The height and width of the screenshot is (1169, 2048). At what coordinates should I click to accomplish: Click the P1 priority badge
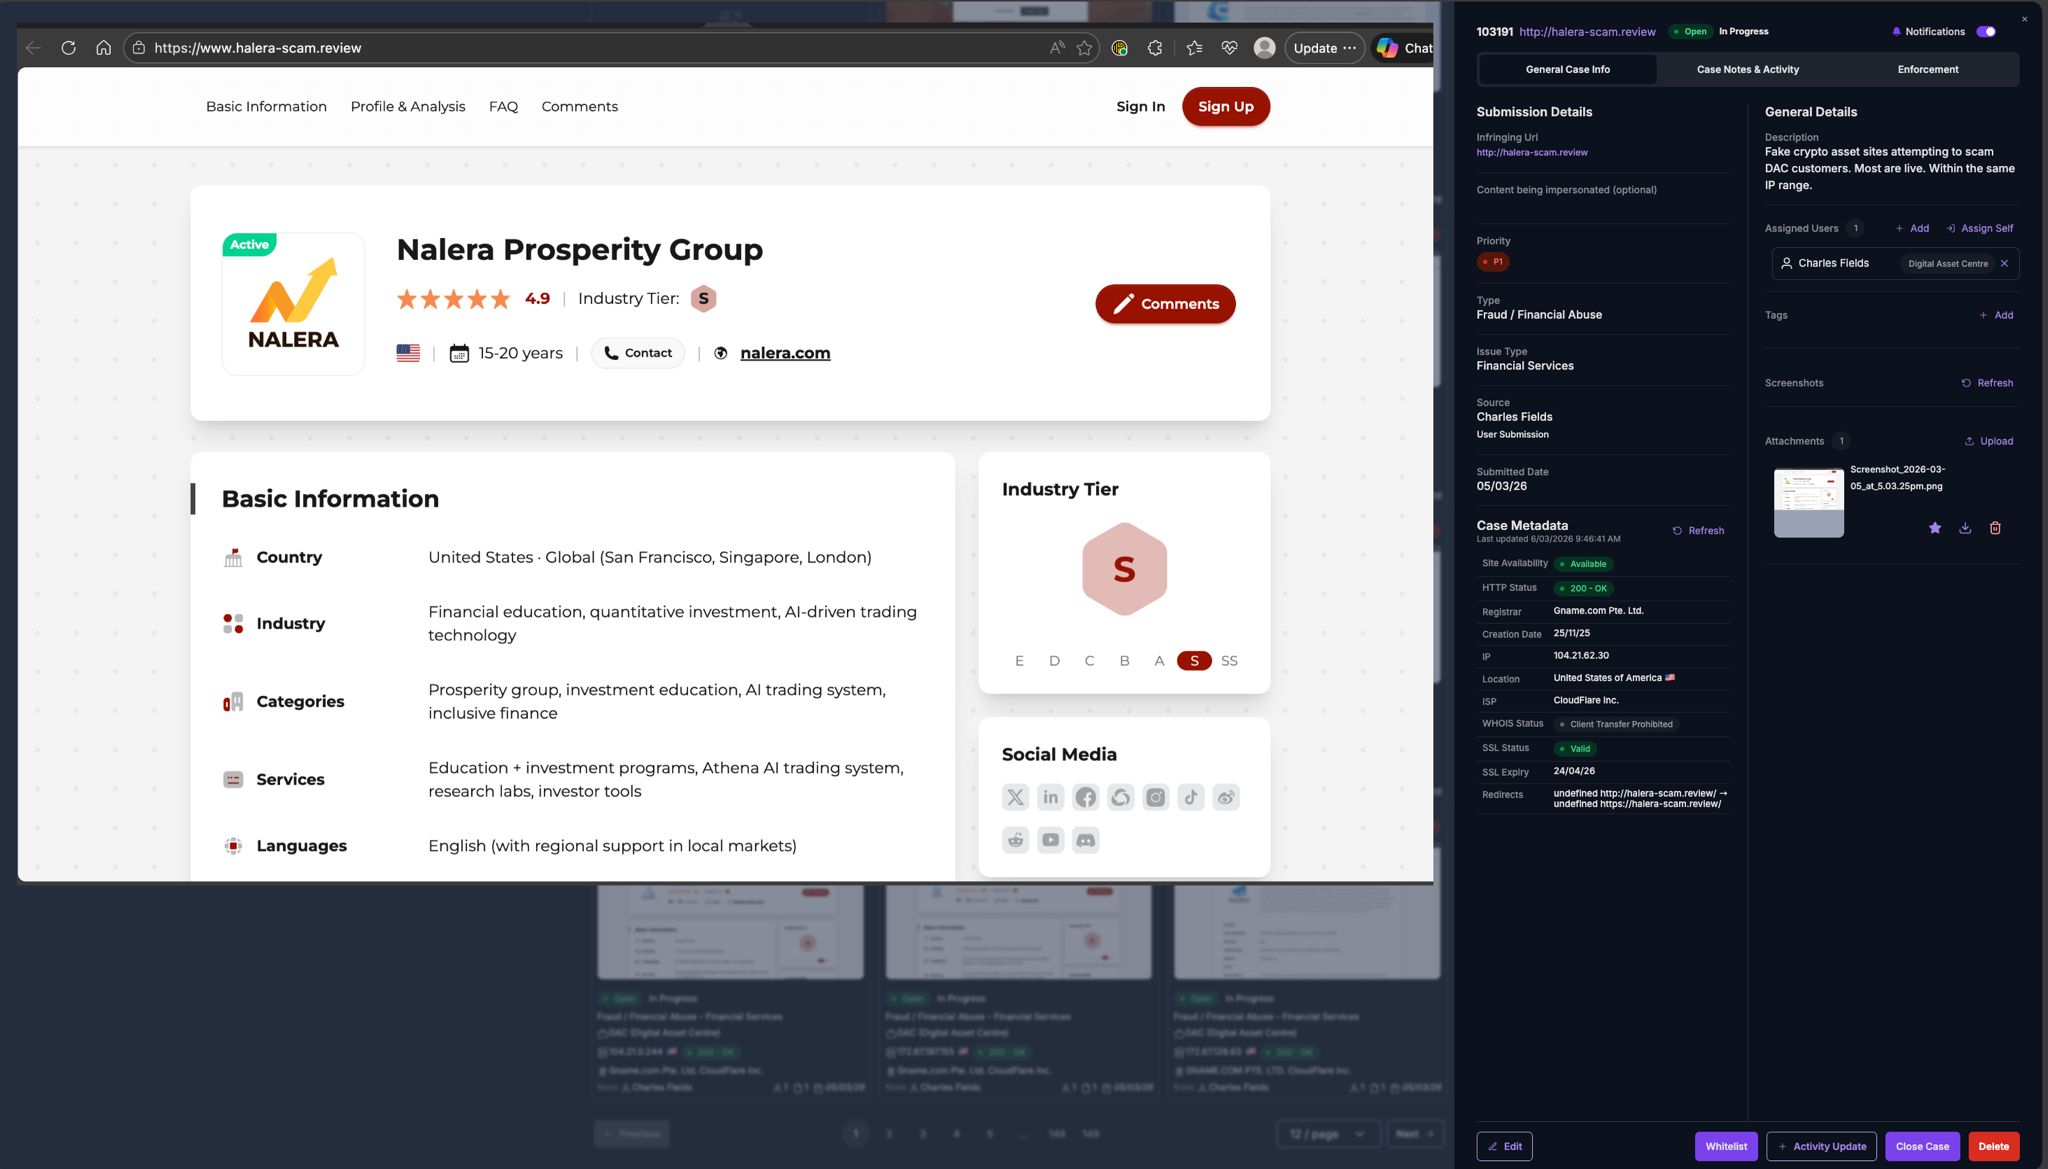(1493, 262)
